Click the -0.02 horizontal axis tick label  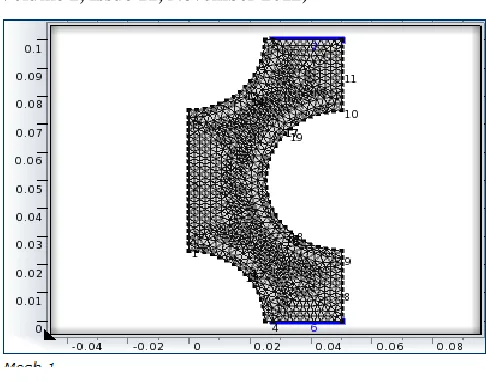[x=148, y=347]
